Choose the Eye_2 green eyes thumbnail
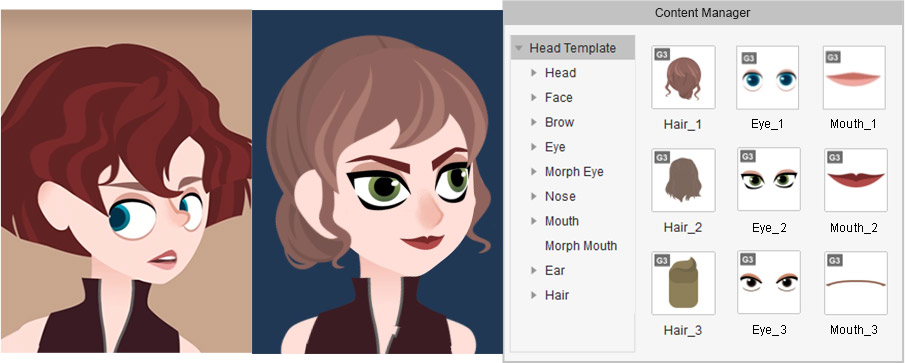Viewport: 905px width, 363px height. click(x=768, y=180)
